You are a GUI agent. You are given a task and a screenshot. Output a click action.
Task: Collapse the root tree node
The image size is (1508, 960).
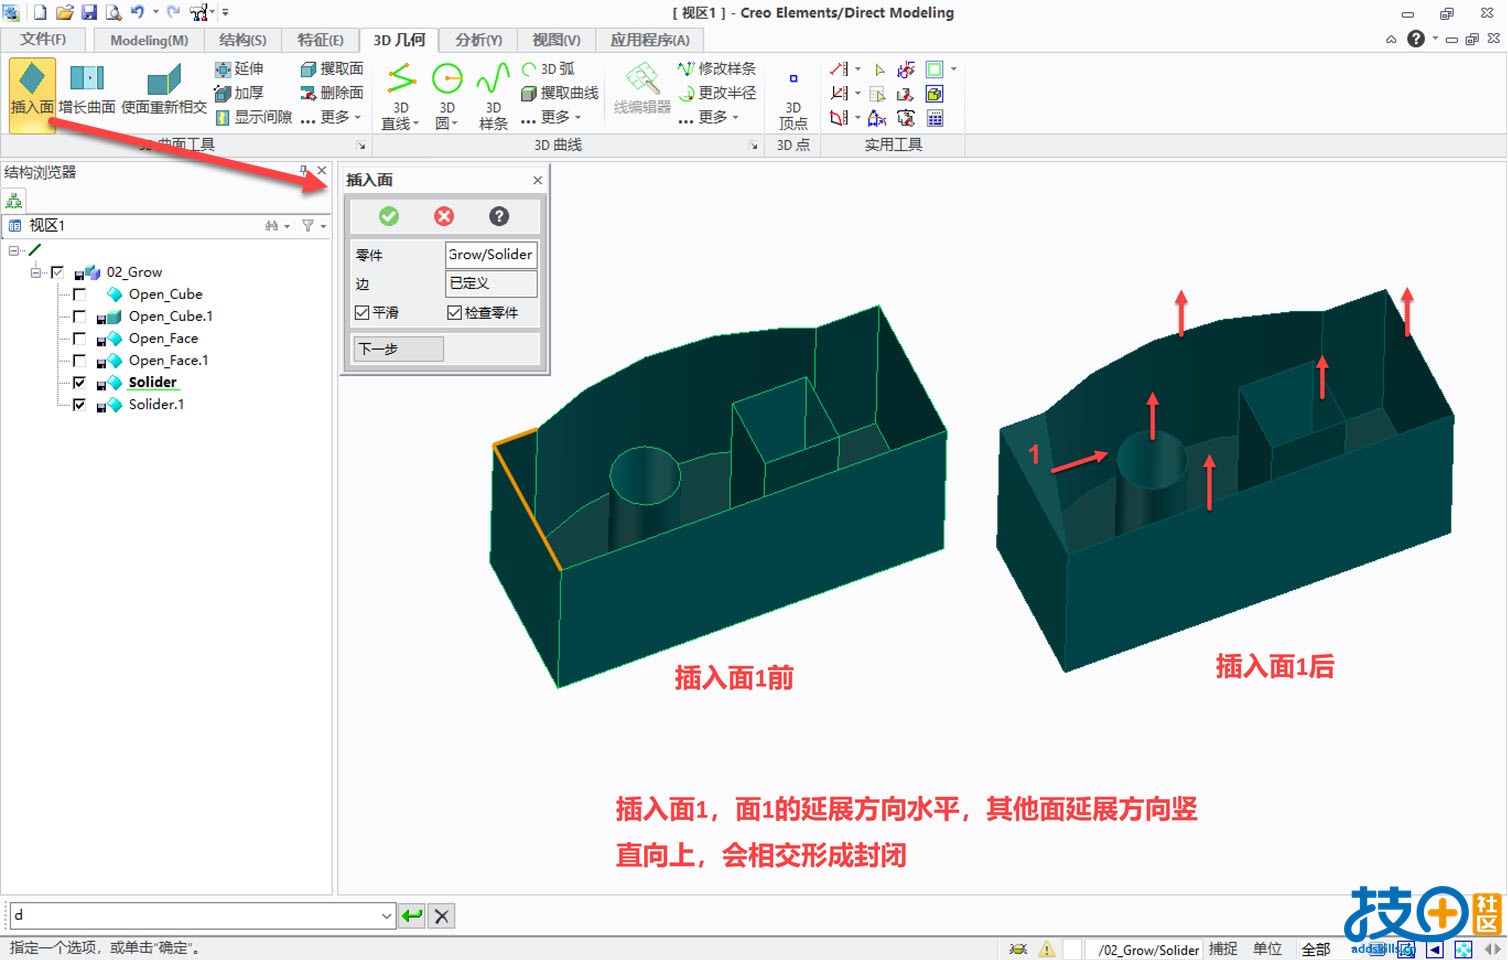[x=14, y=250]
